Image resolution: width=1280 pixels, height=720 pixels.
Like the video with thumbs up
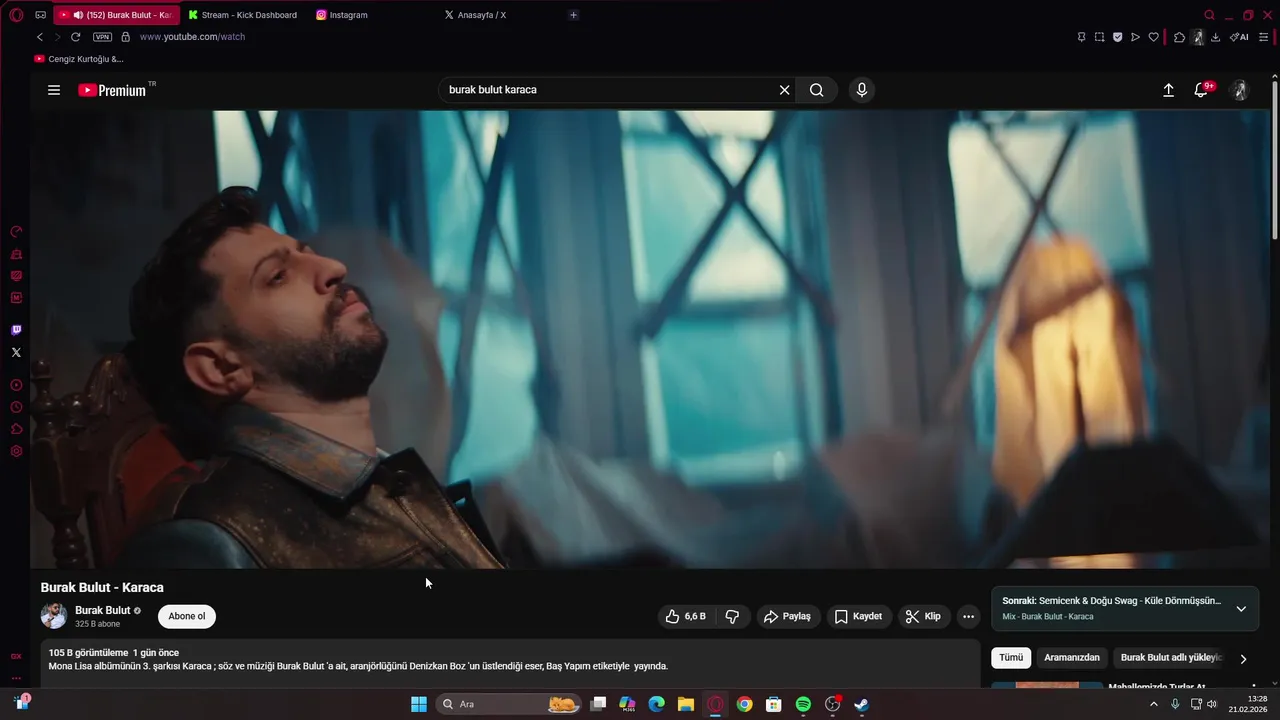pos(685,617)
